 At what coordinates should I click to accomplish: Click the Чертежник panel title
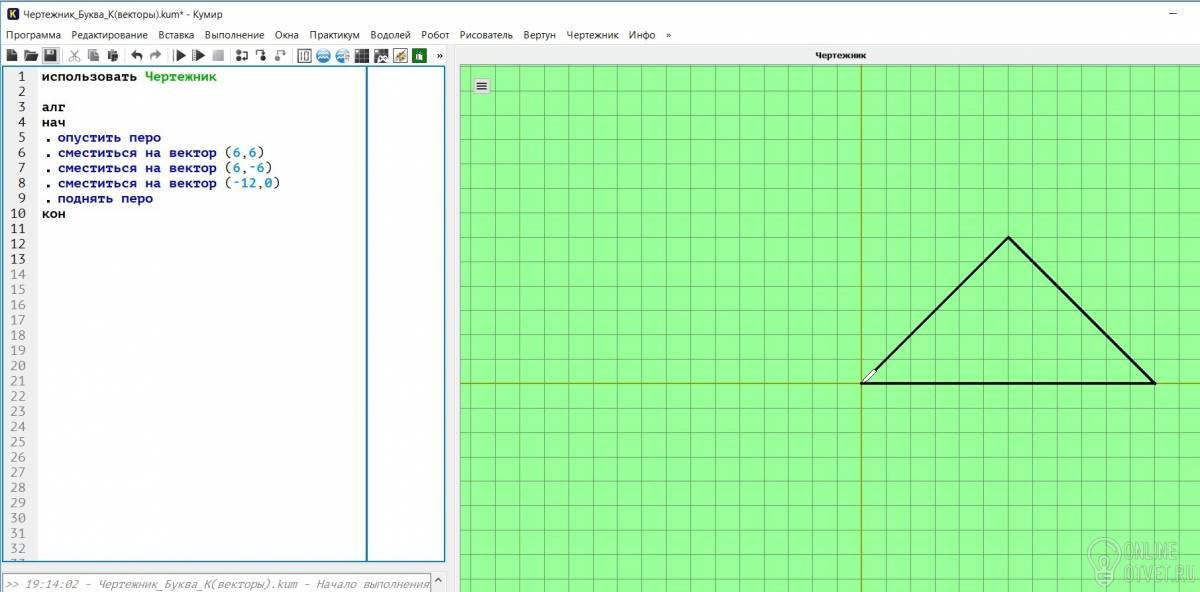pos(841,55)
